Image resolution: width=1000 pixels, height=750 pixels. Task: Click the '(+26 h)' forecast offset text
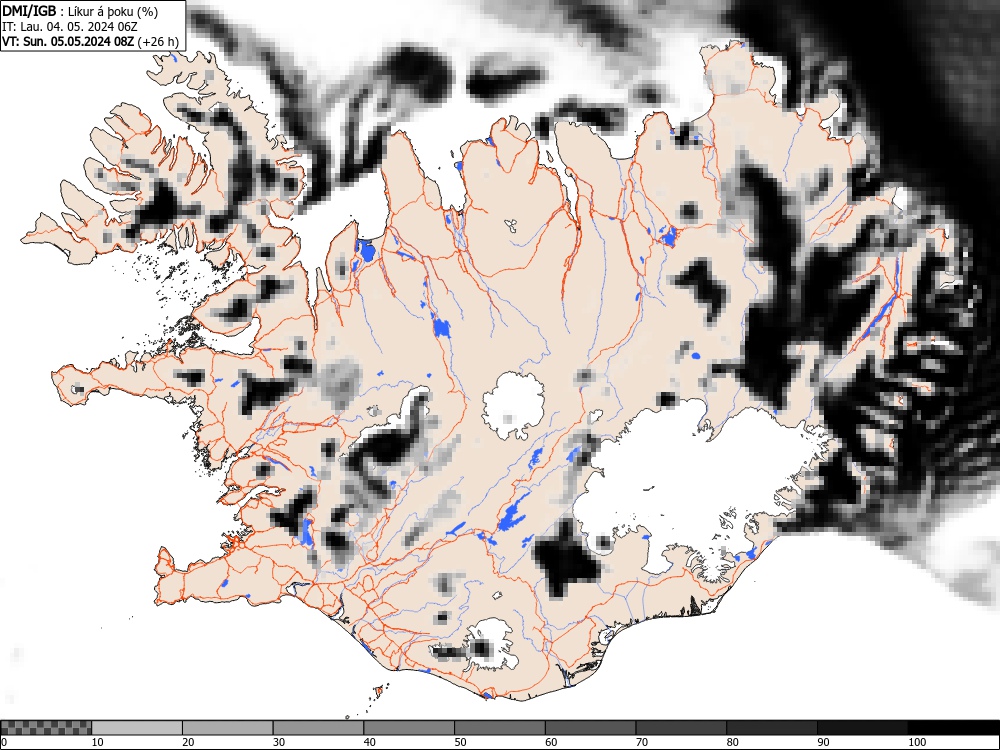(158, 41)
